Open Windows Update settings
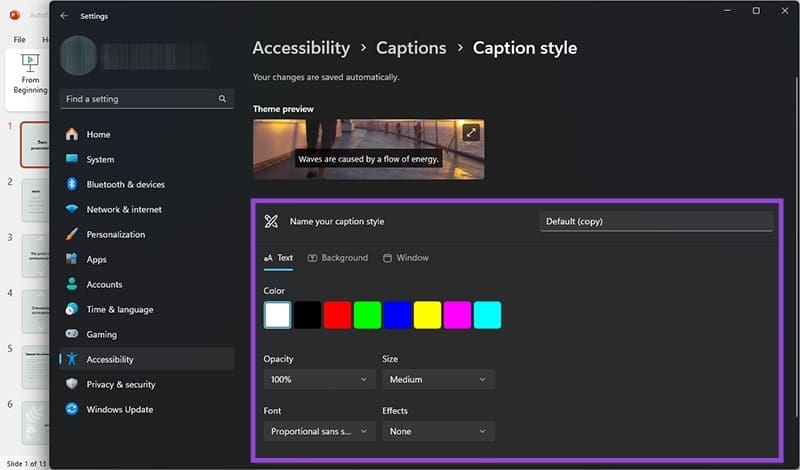Viewport: 800px width, 470px height. click(120, 409)
